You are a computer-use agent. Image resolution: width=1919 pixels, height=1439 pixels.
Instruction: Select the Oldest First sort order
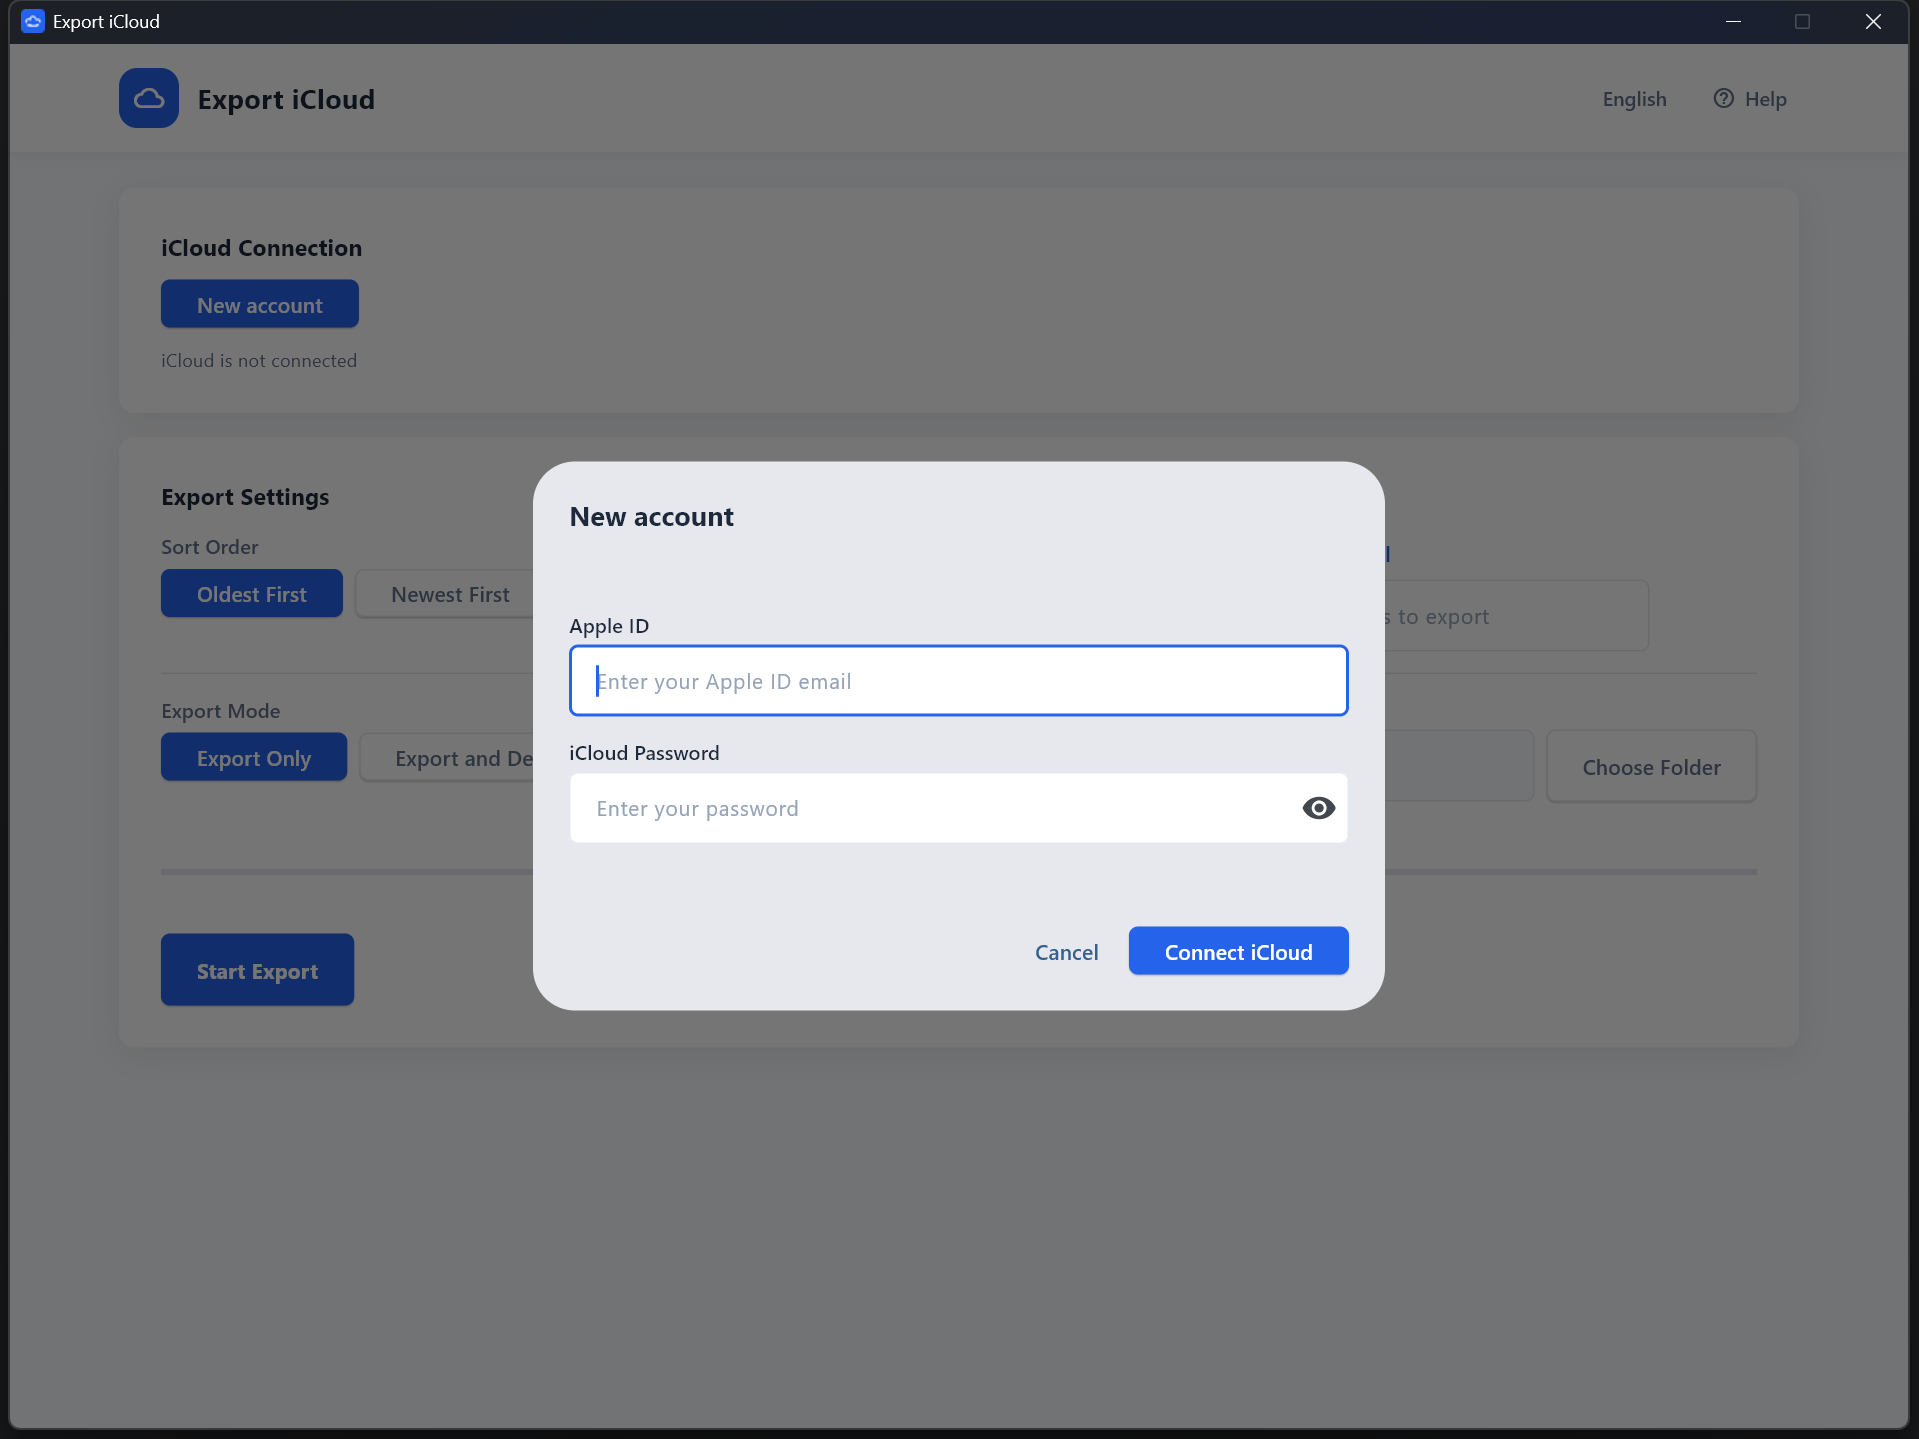[x=251, y=593]
